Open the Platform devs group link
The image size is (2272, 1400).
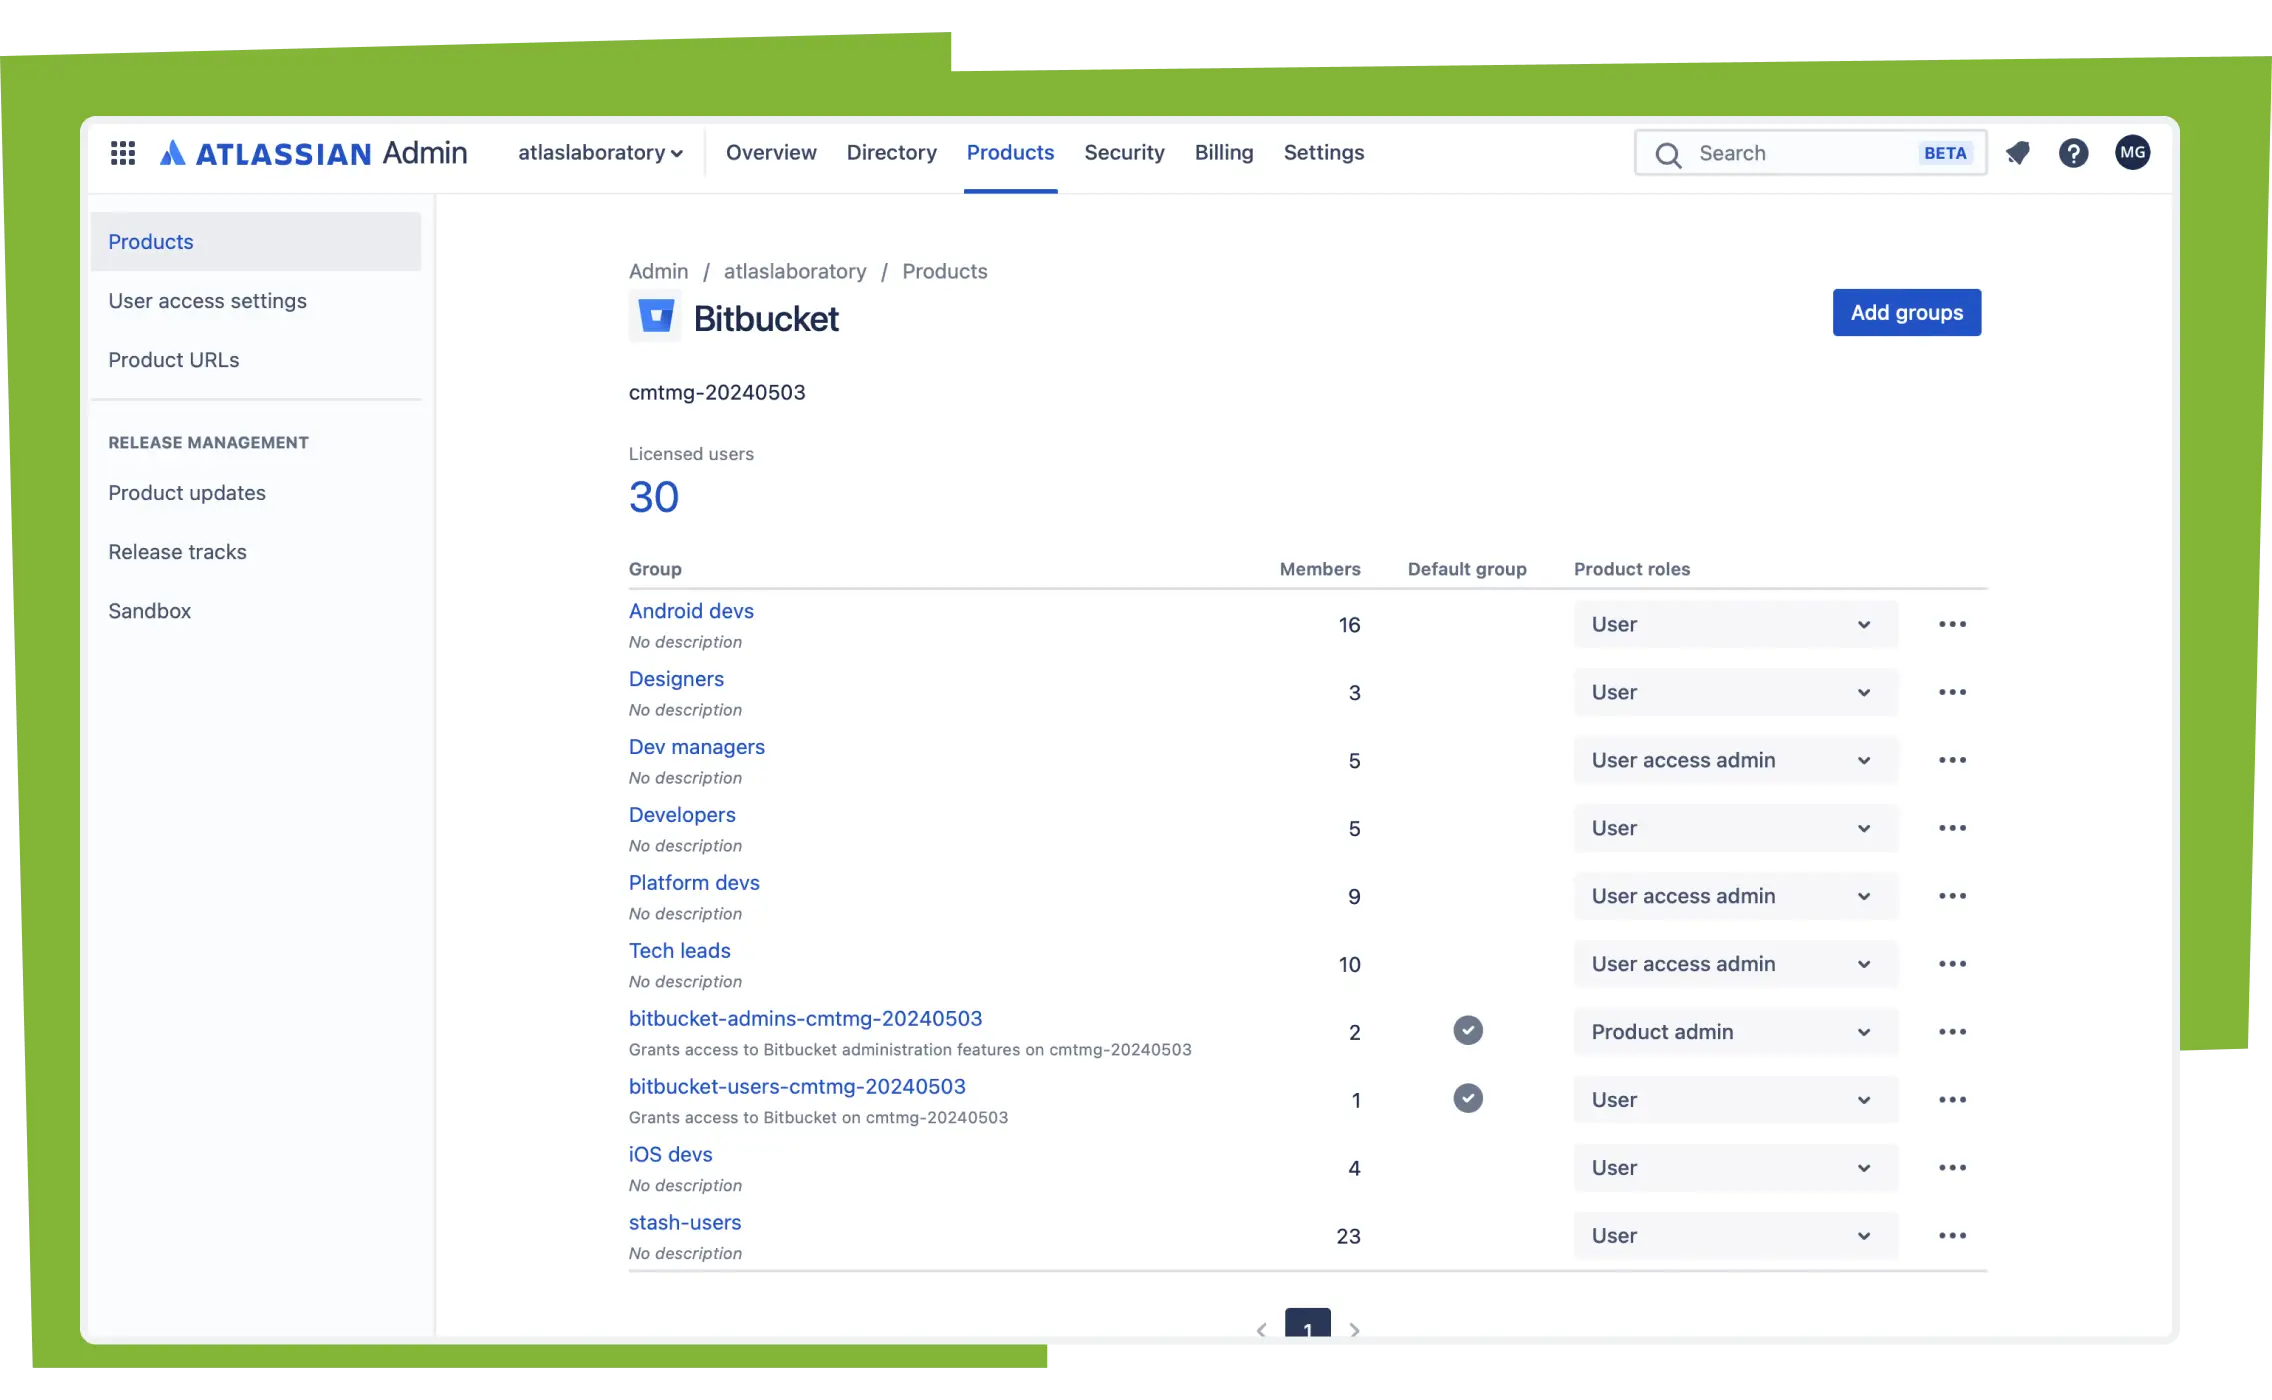[x=694, y=883]
